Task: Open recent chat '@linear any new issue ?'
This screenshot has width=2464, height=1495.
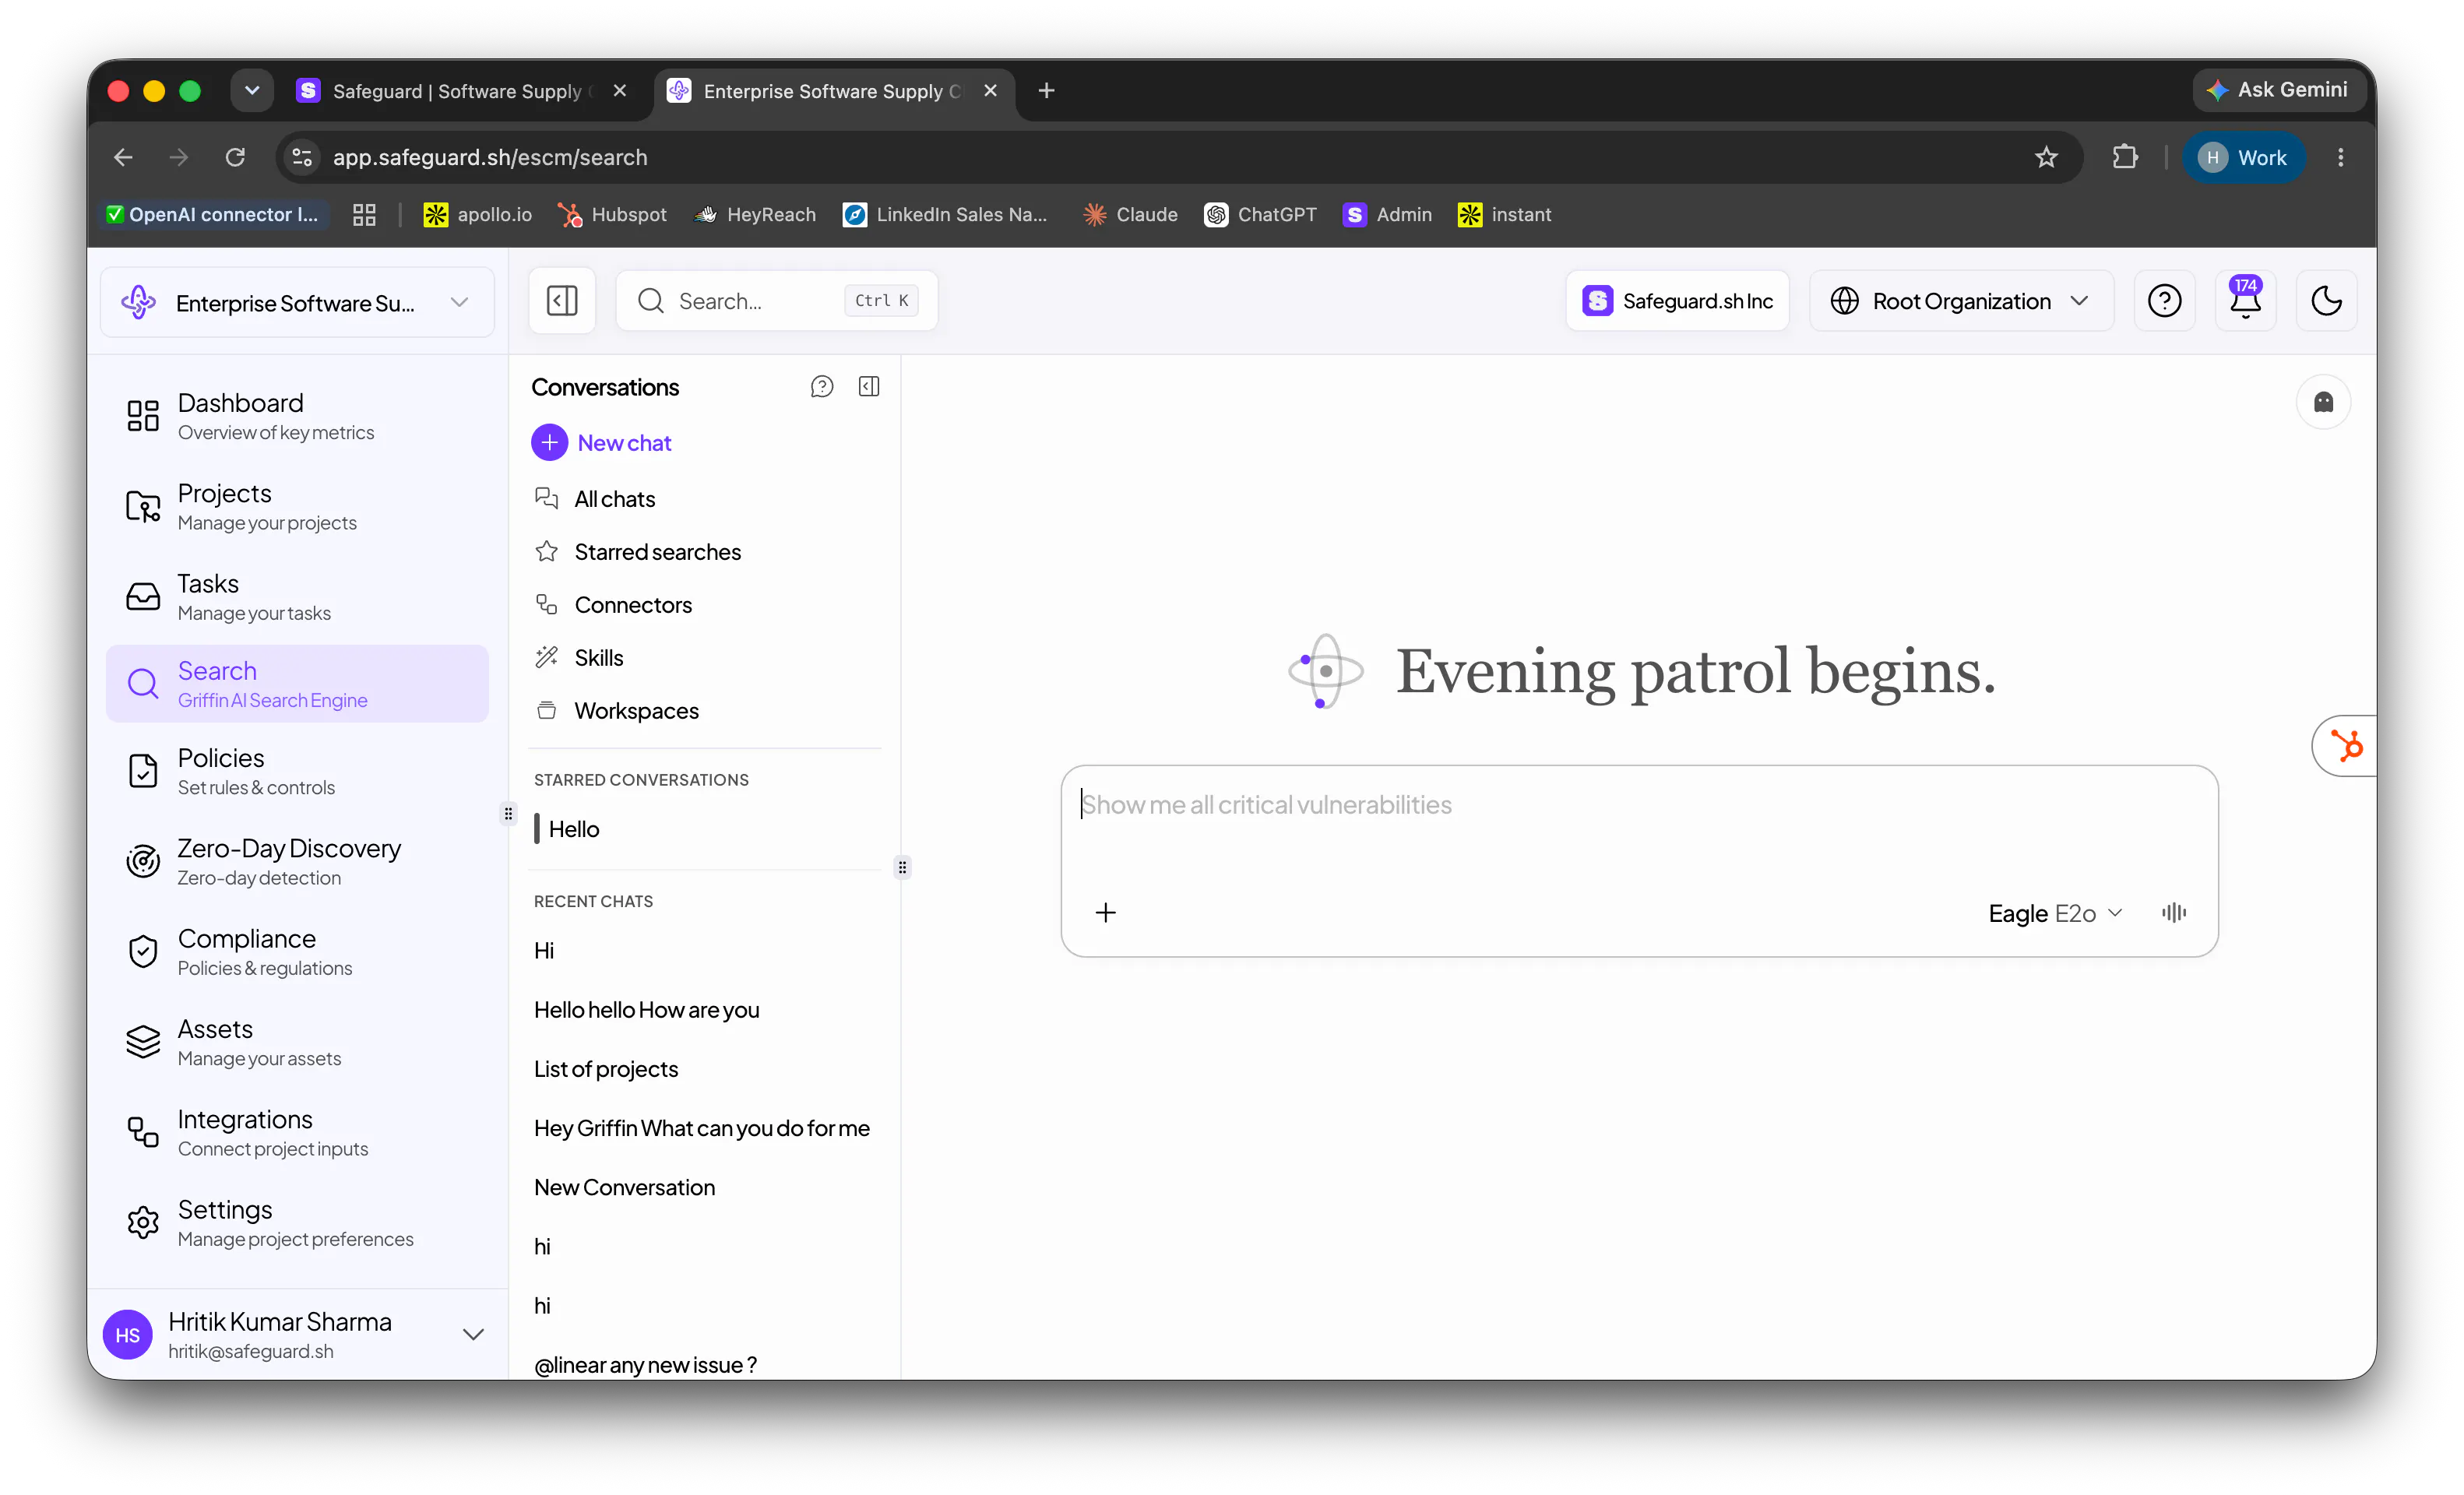Action: [645, 1365]
